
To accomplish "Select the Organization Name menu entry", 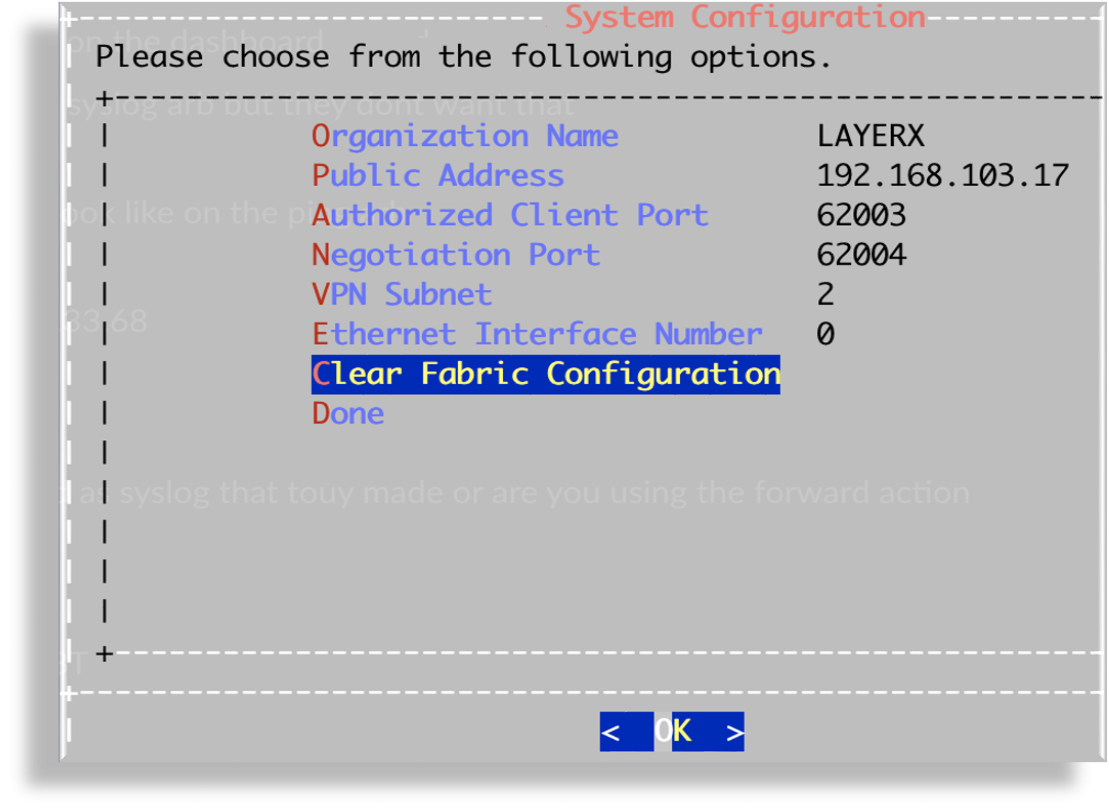I will 465,136.
